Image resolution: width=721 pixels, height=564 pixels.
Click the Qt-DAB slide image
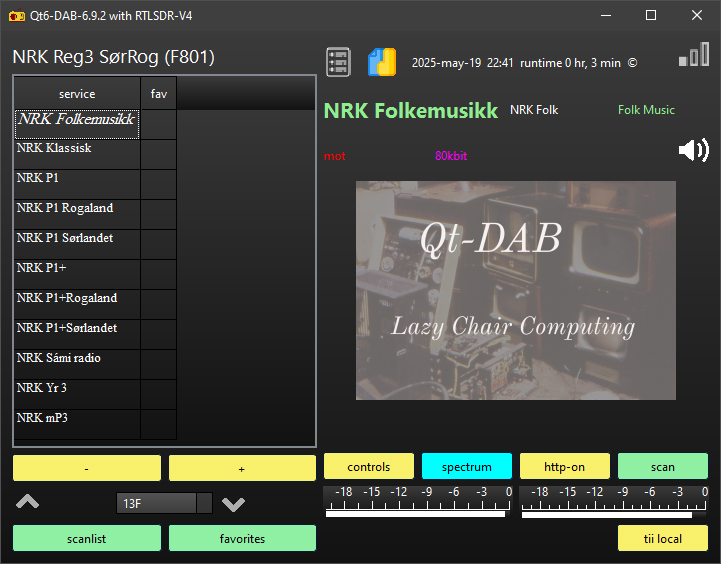pos(515,290)
